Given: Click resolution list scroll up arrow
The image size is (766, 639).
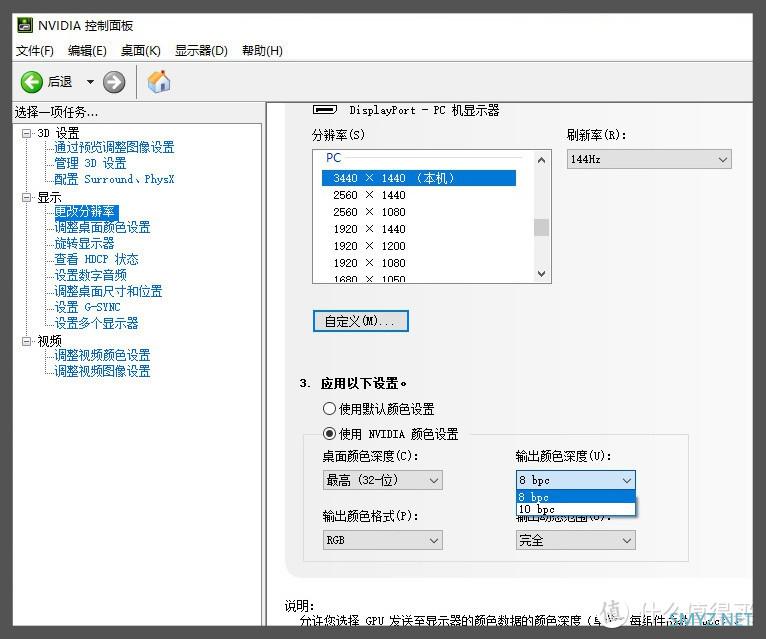Looking at the screenshot, I should click(541, 160).
